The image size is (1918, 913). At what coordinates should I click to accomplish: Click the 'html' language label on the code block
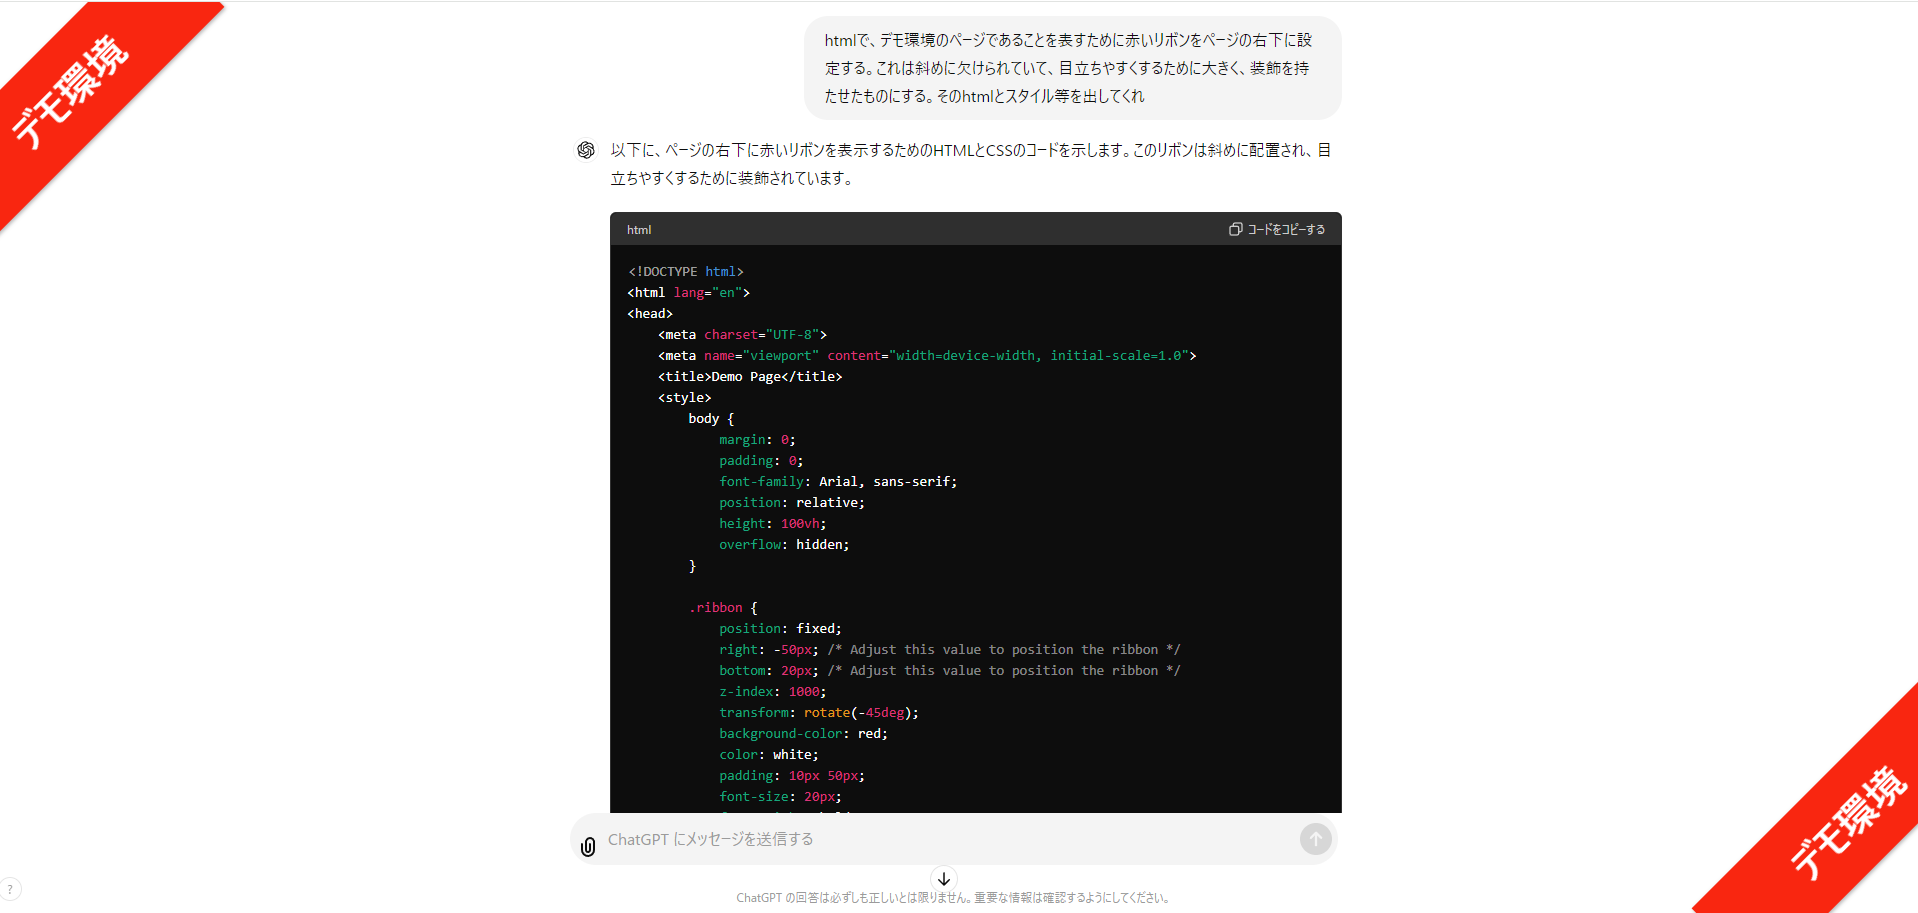pyautogui.click(x=639, y=230)
